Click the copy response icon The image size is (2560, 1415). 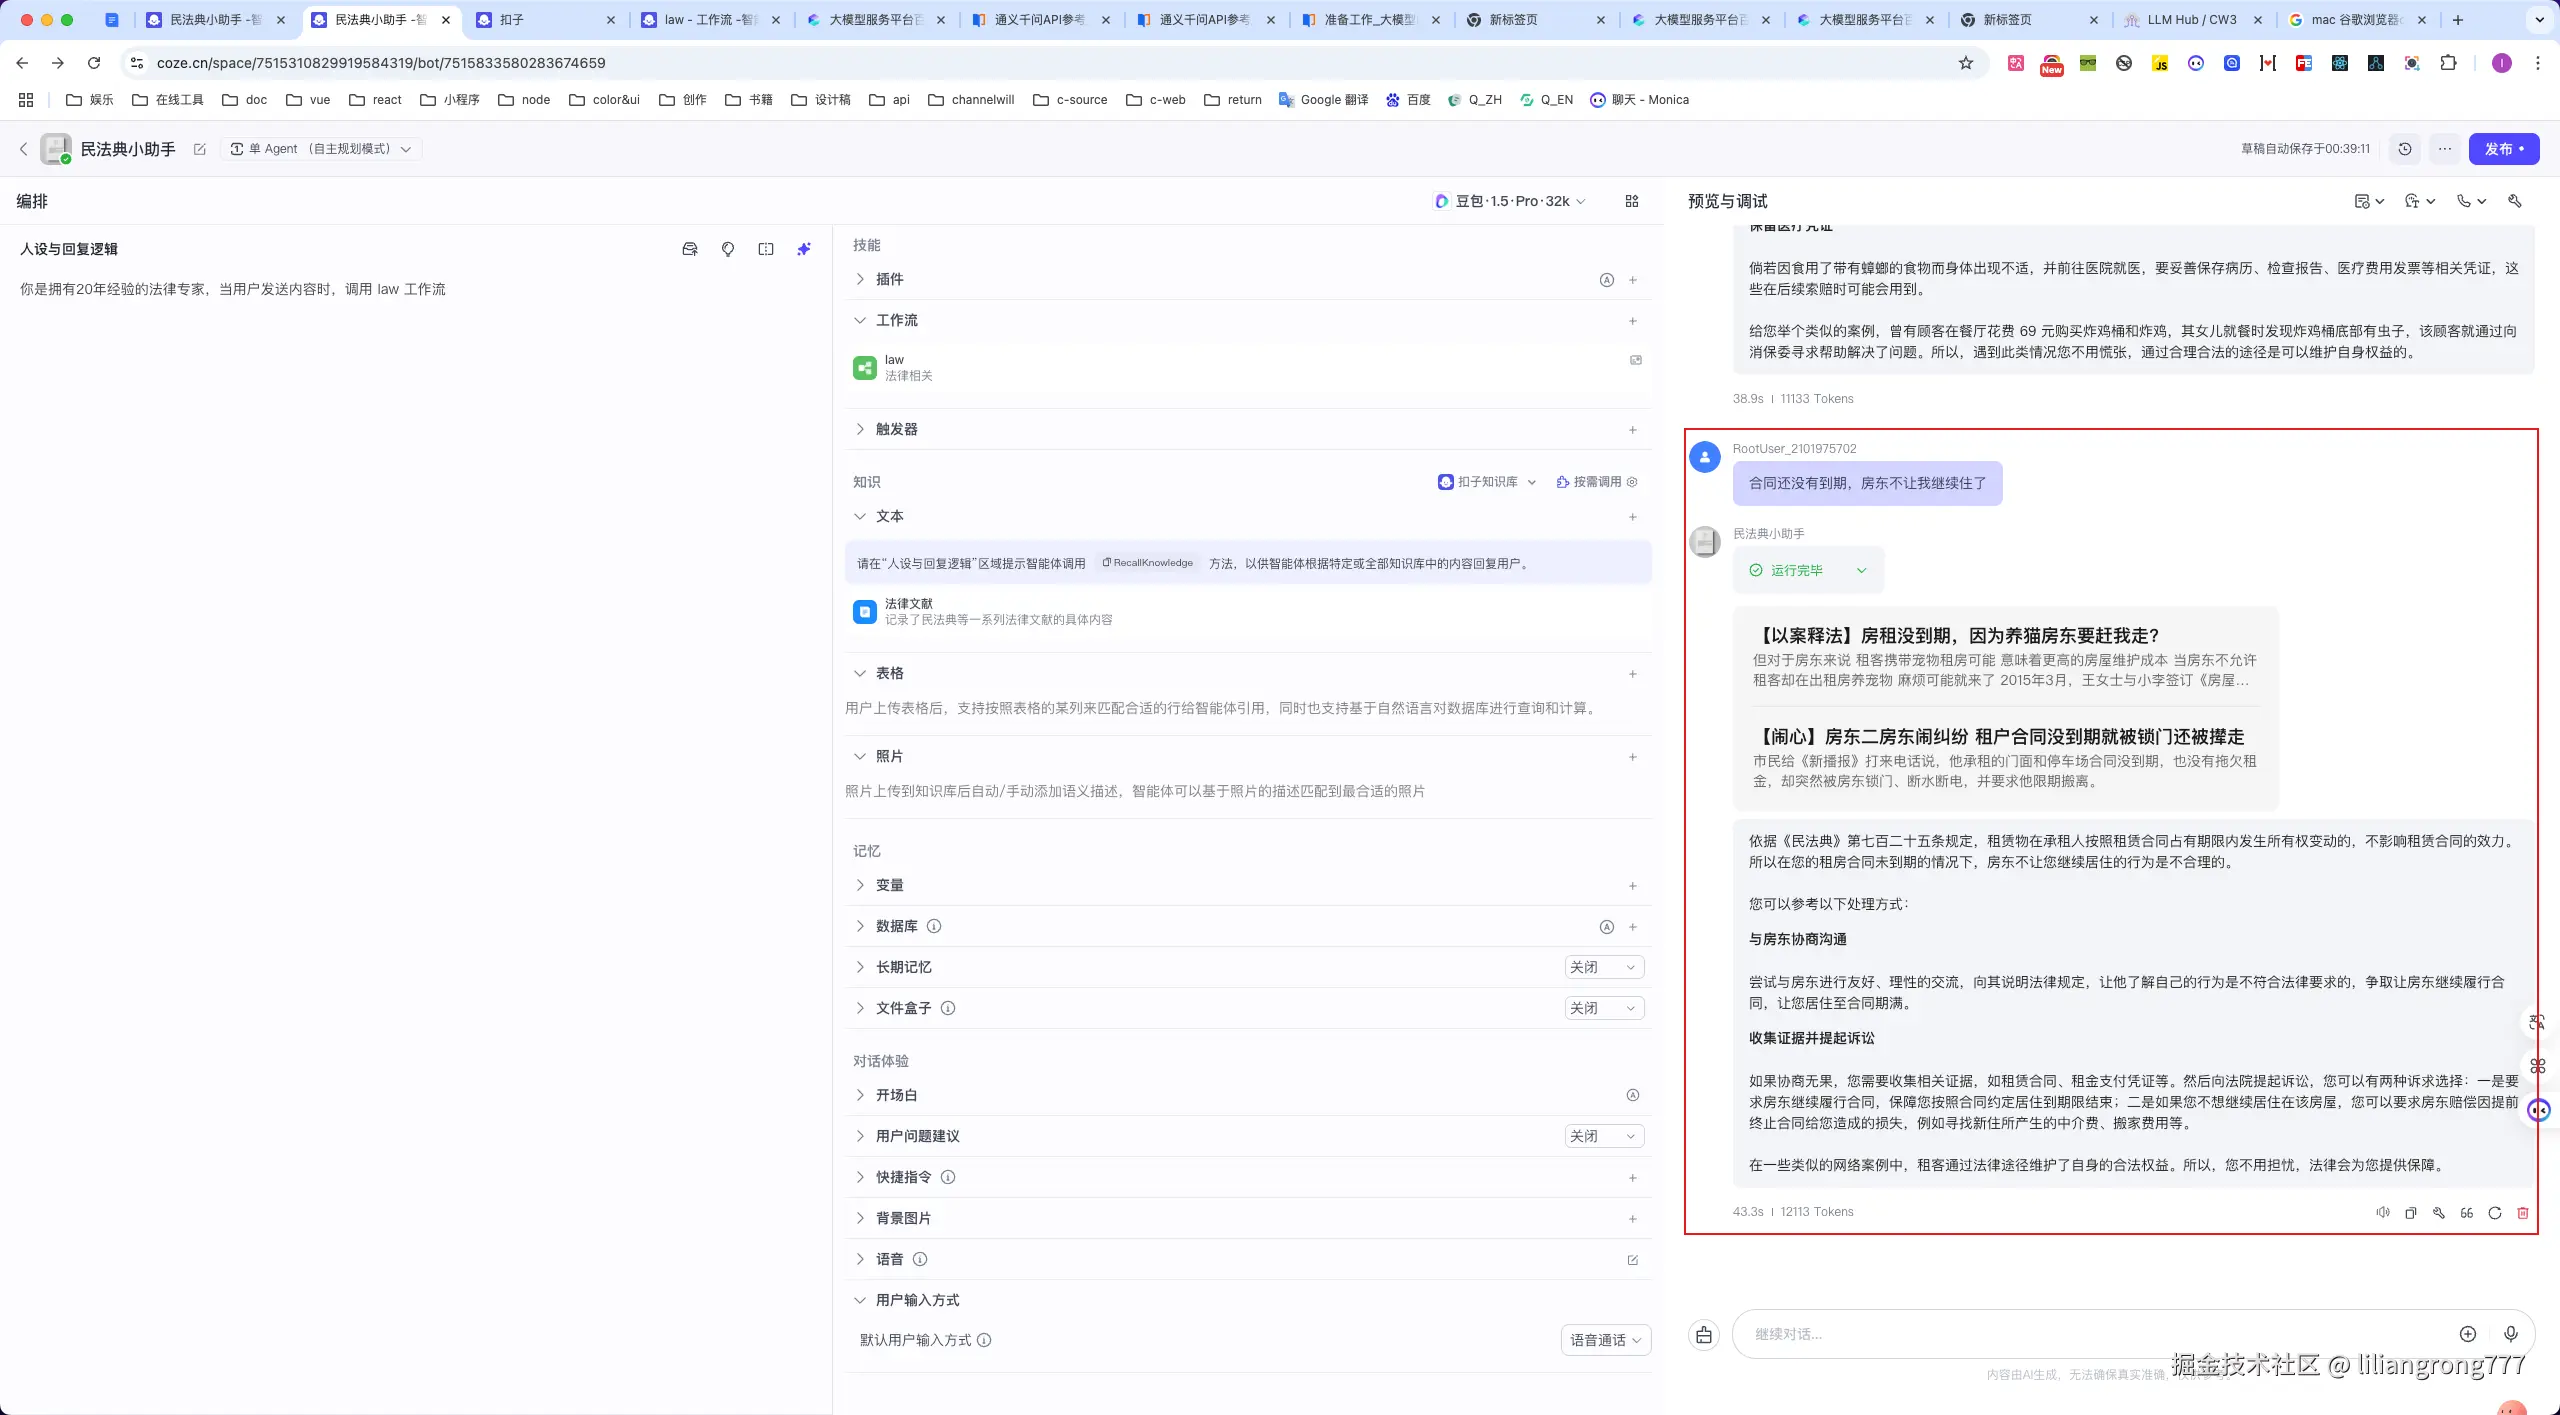click(2410, 1212)
